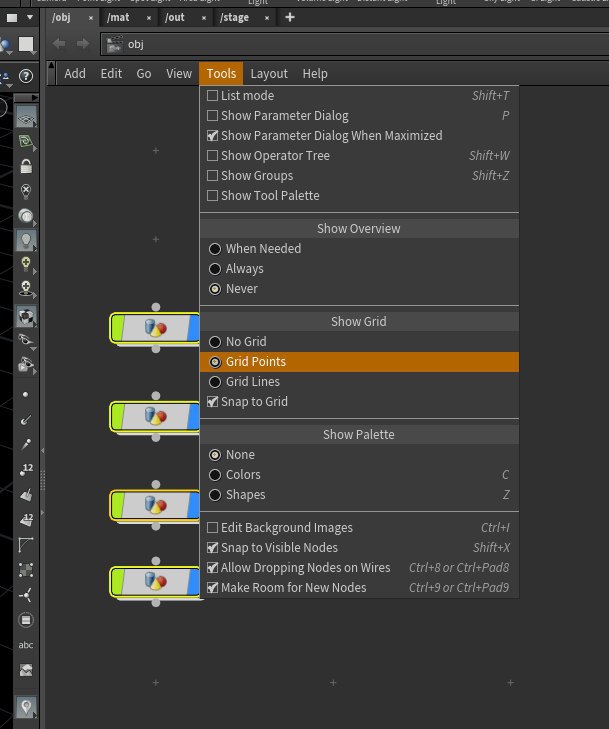This screenshot has height=729, width=609.
Task: Select None under Show Palette
Action: [215, 455]
